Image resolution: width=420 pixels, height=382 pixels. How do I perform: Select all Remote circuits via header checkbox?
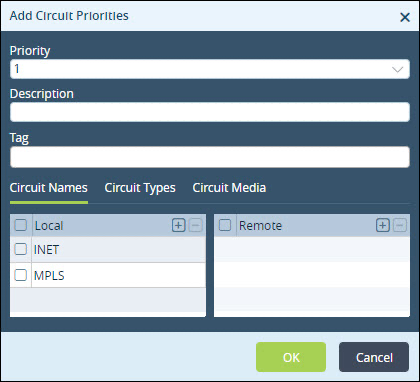pos(225,225)
